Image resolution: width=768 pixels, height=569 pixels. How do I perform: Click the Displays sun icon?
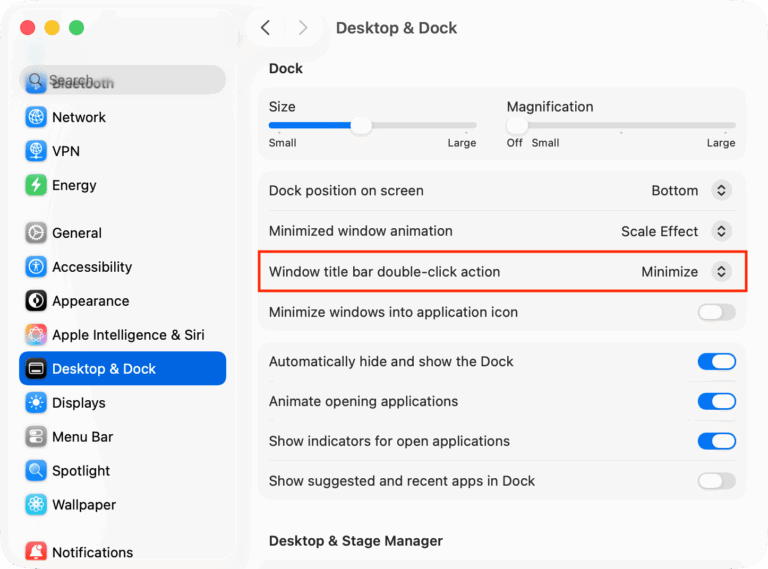click(36, 403)
